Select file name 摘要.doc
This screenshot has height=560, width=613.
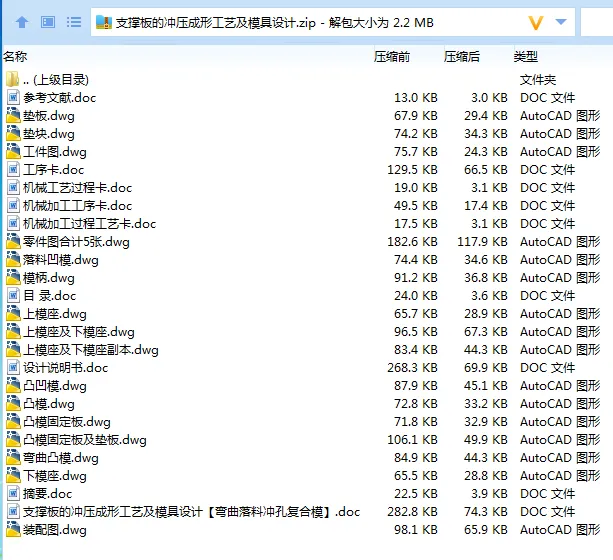tap(47, 494)
